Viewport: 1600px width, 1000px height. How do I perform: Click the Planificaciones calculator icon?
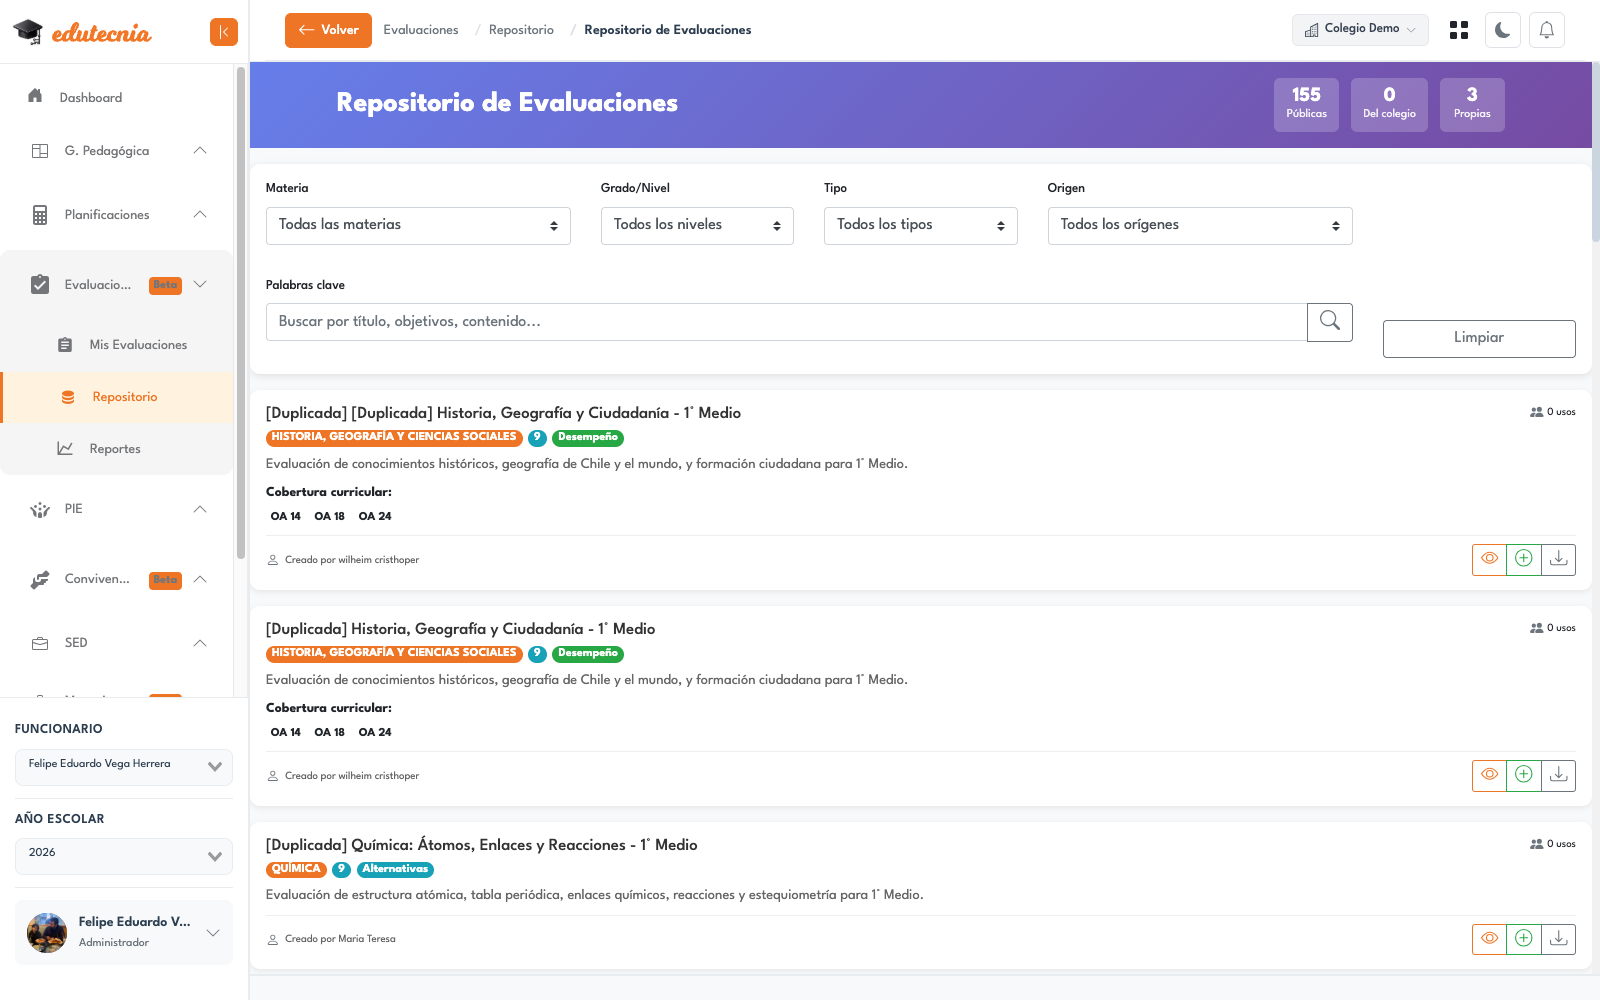[x=40, y=215]
